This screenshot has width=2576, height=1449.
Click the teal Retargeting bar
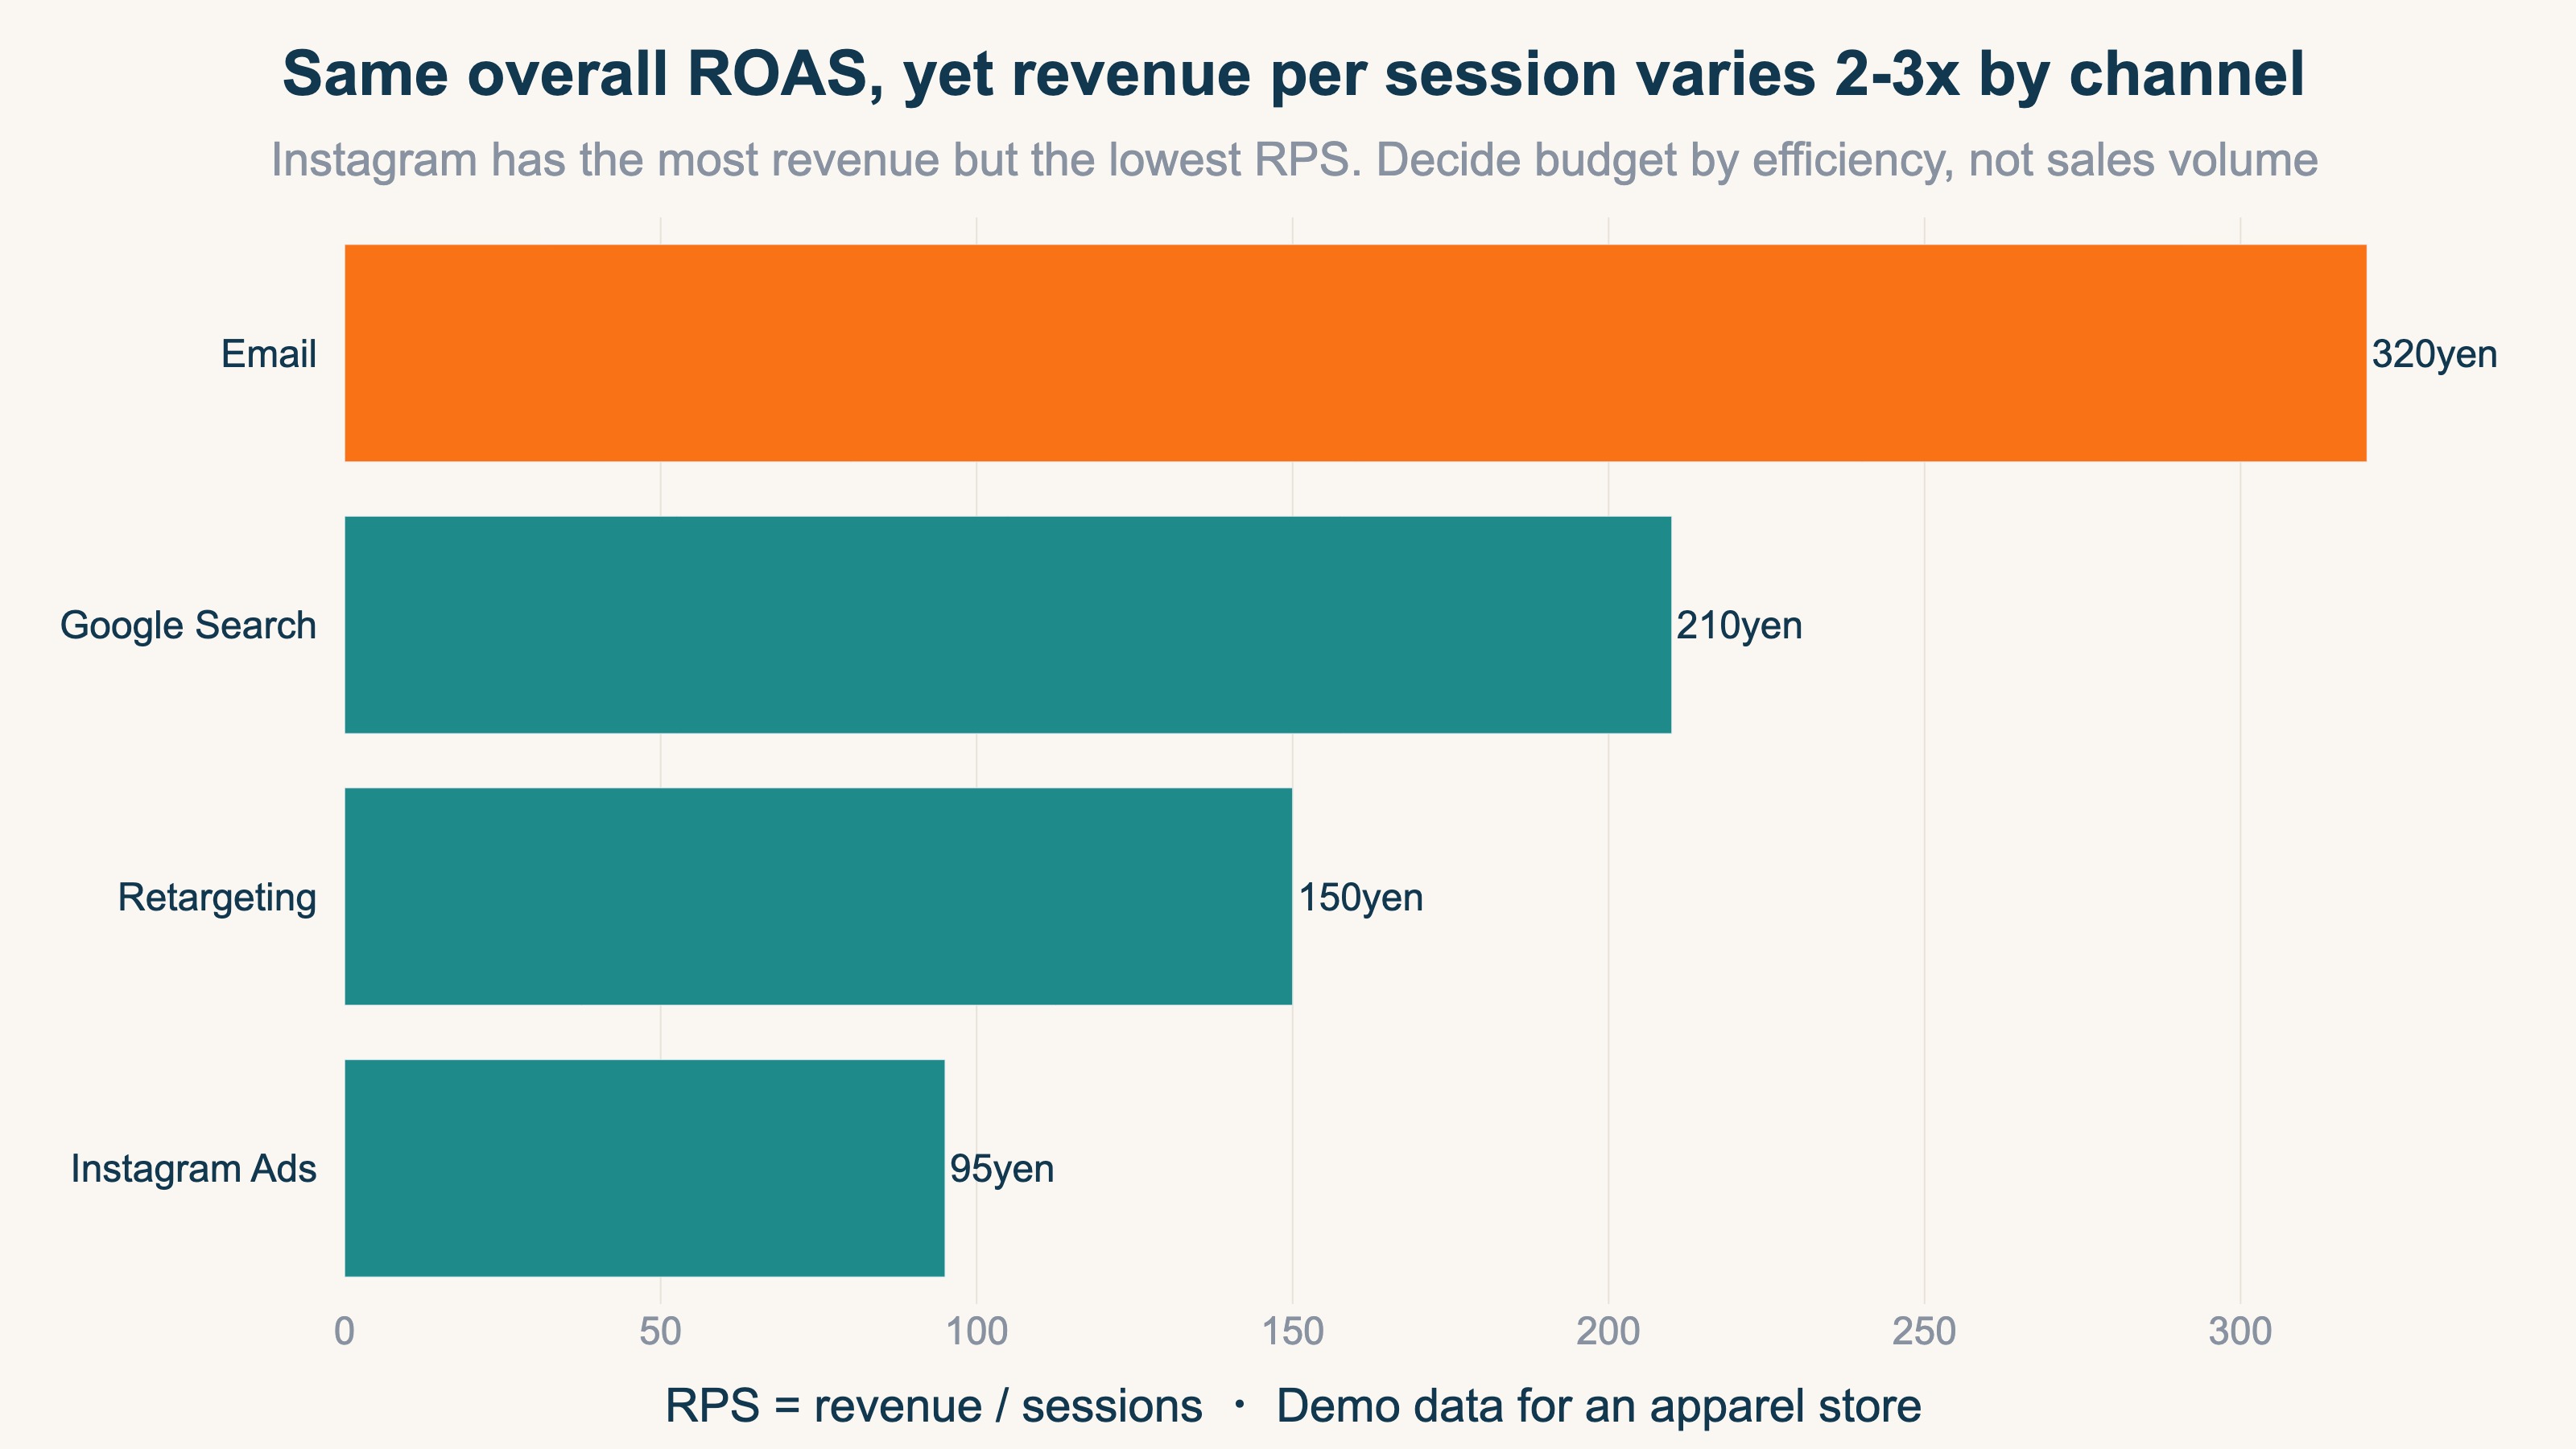coord(818,896)
